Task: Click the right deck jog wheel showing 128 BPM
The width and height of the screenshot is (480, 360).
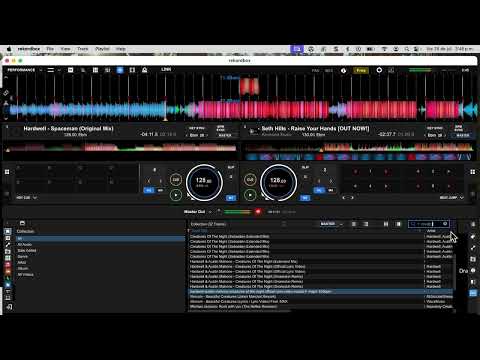Action: click(278, 182)
